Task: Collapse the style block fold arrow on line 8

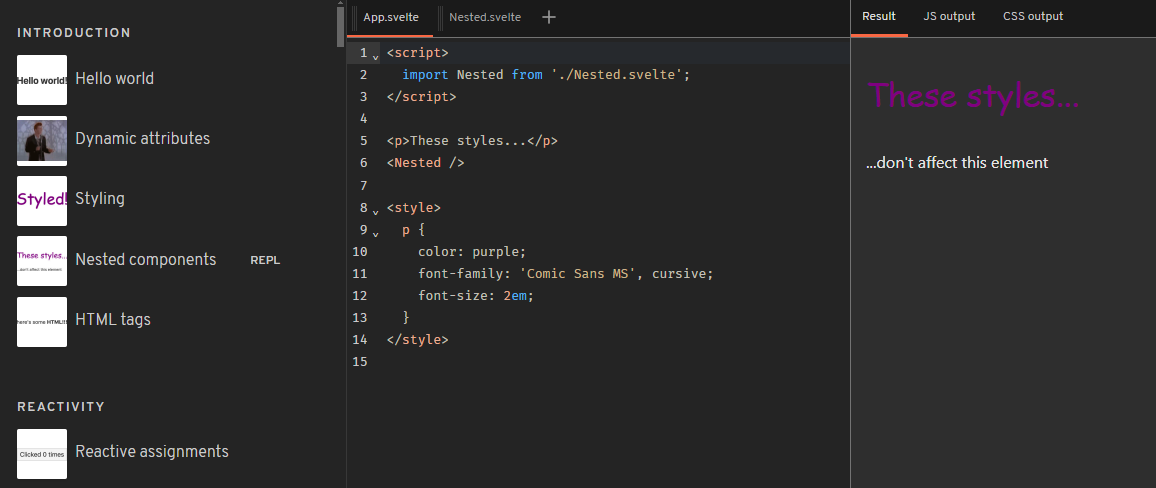Action: pyautogui.click(x=376, y=211)
